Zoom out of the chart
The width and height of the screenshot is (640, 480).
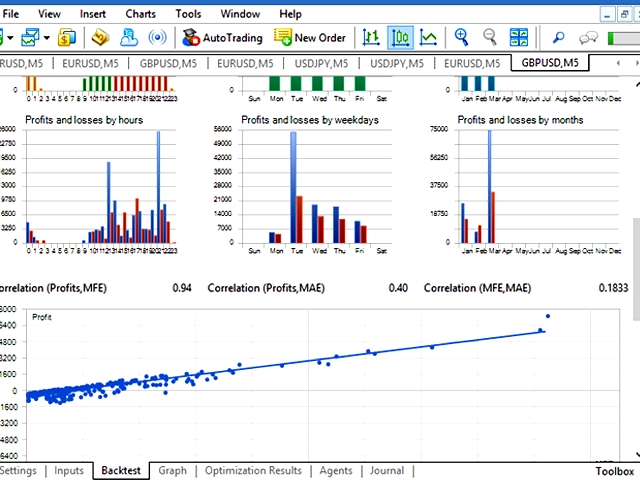pyautogui.click(x=489, y=38)
